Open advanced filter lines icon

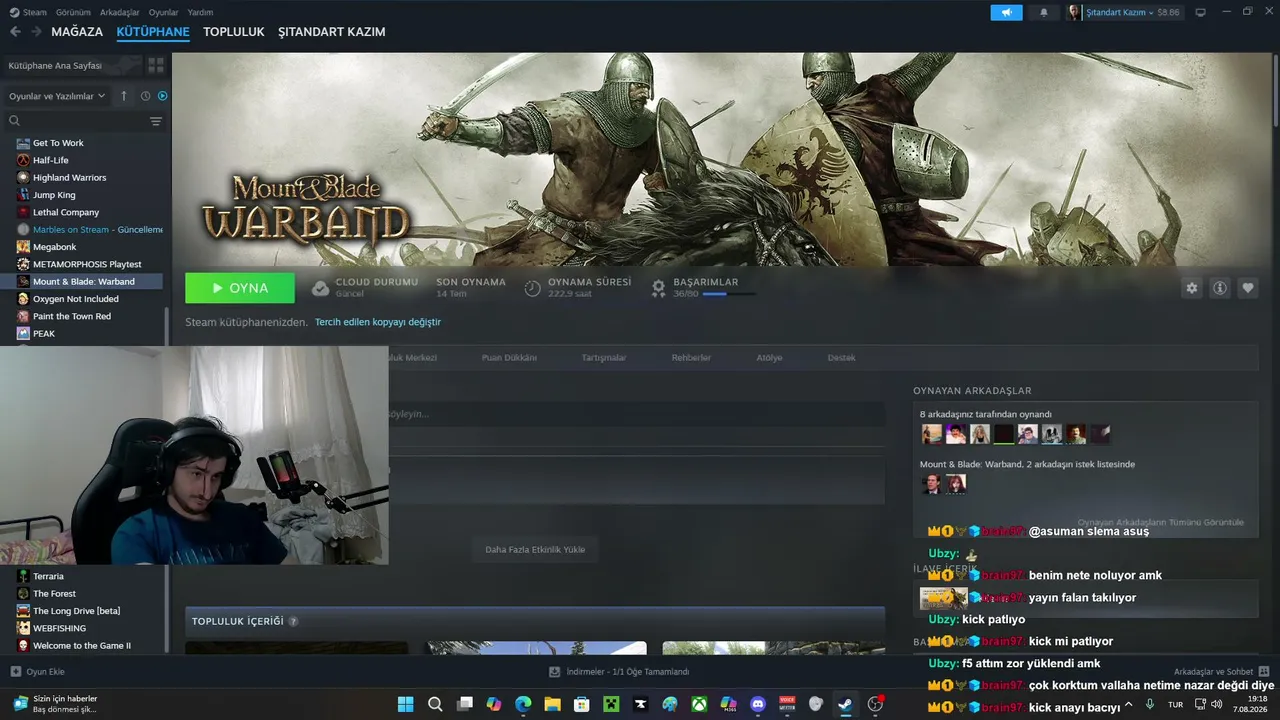[156, 121]
